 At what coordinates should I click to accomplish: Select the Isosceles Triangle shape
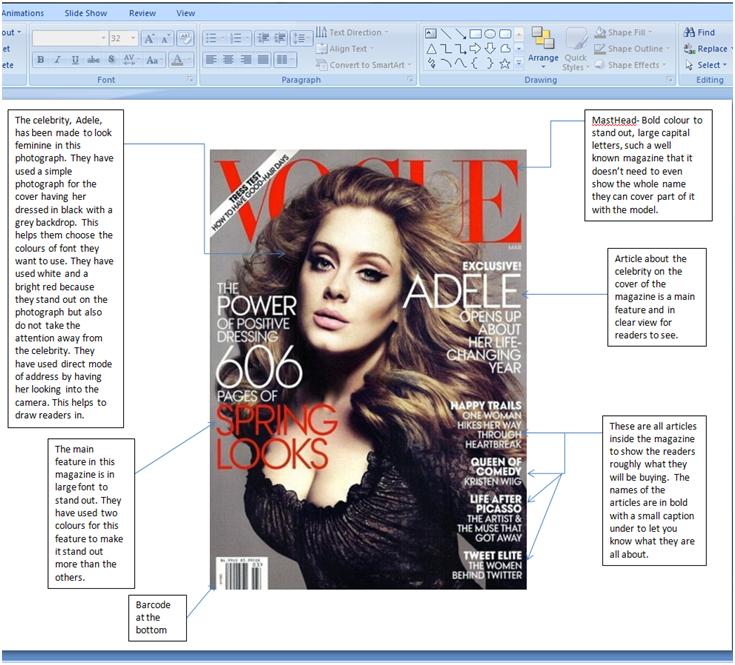coord(431,48)
